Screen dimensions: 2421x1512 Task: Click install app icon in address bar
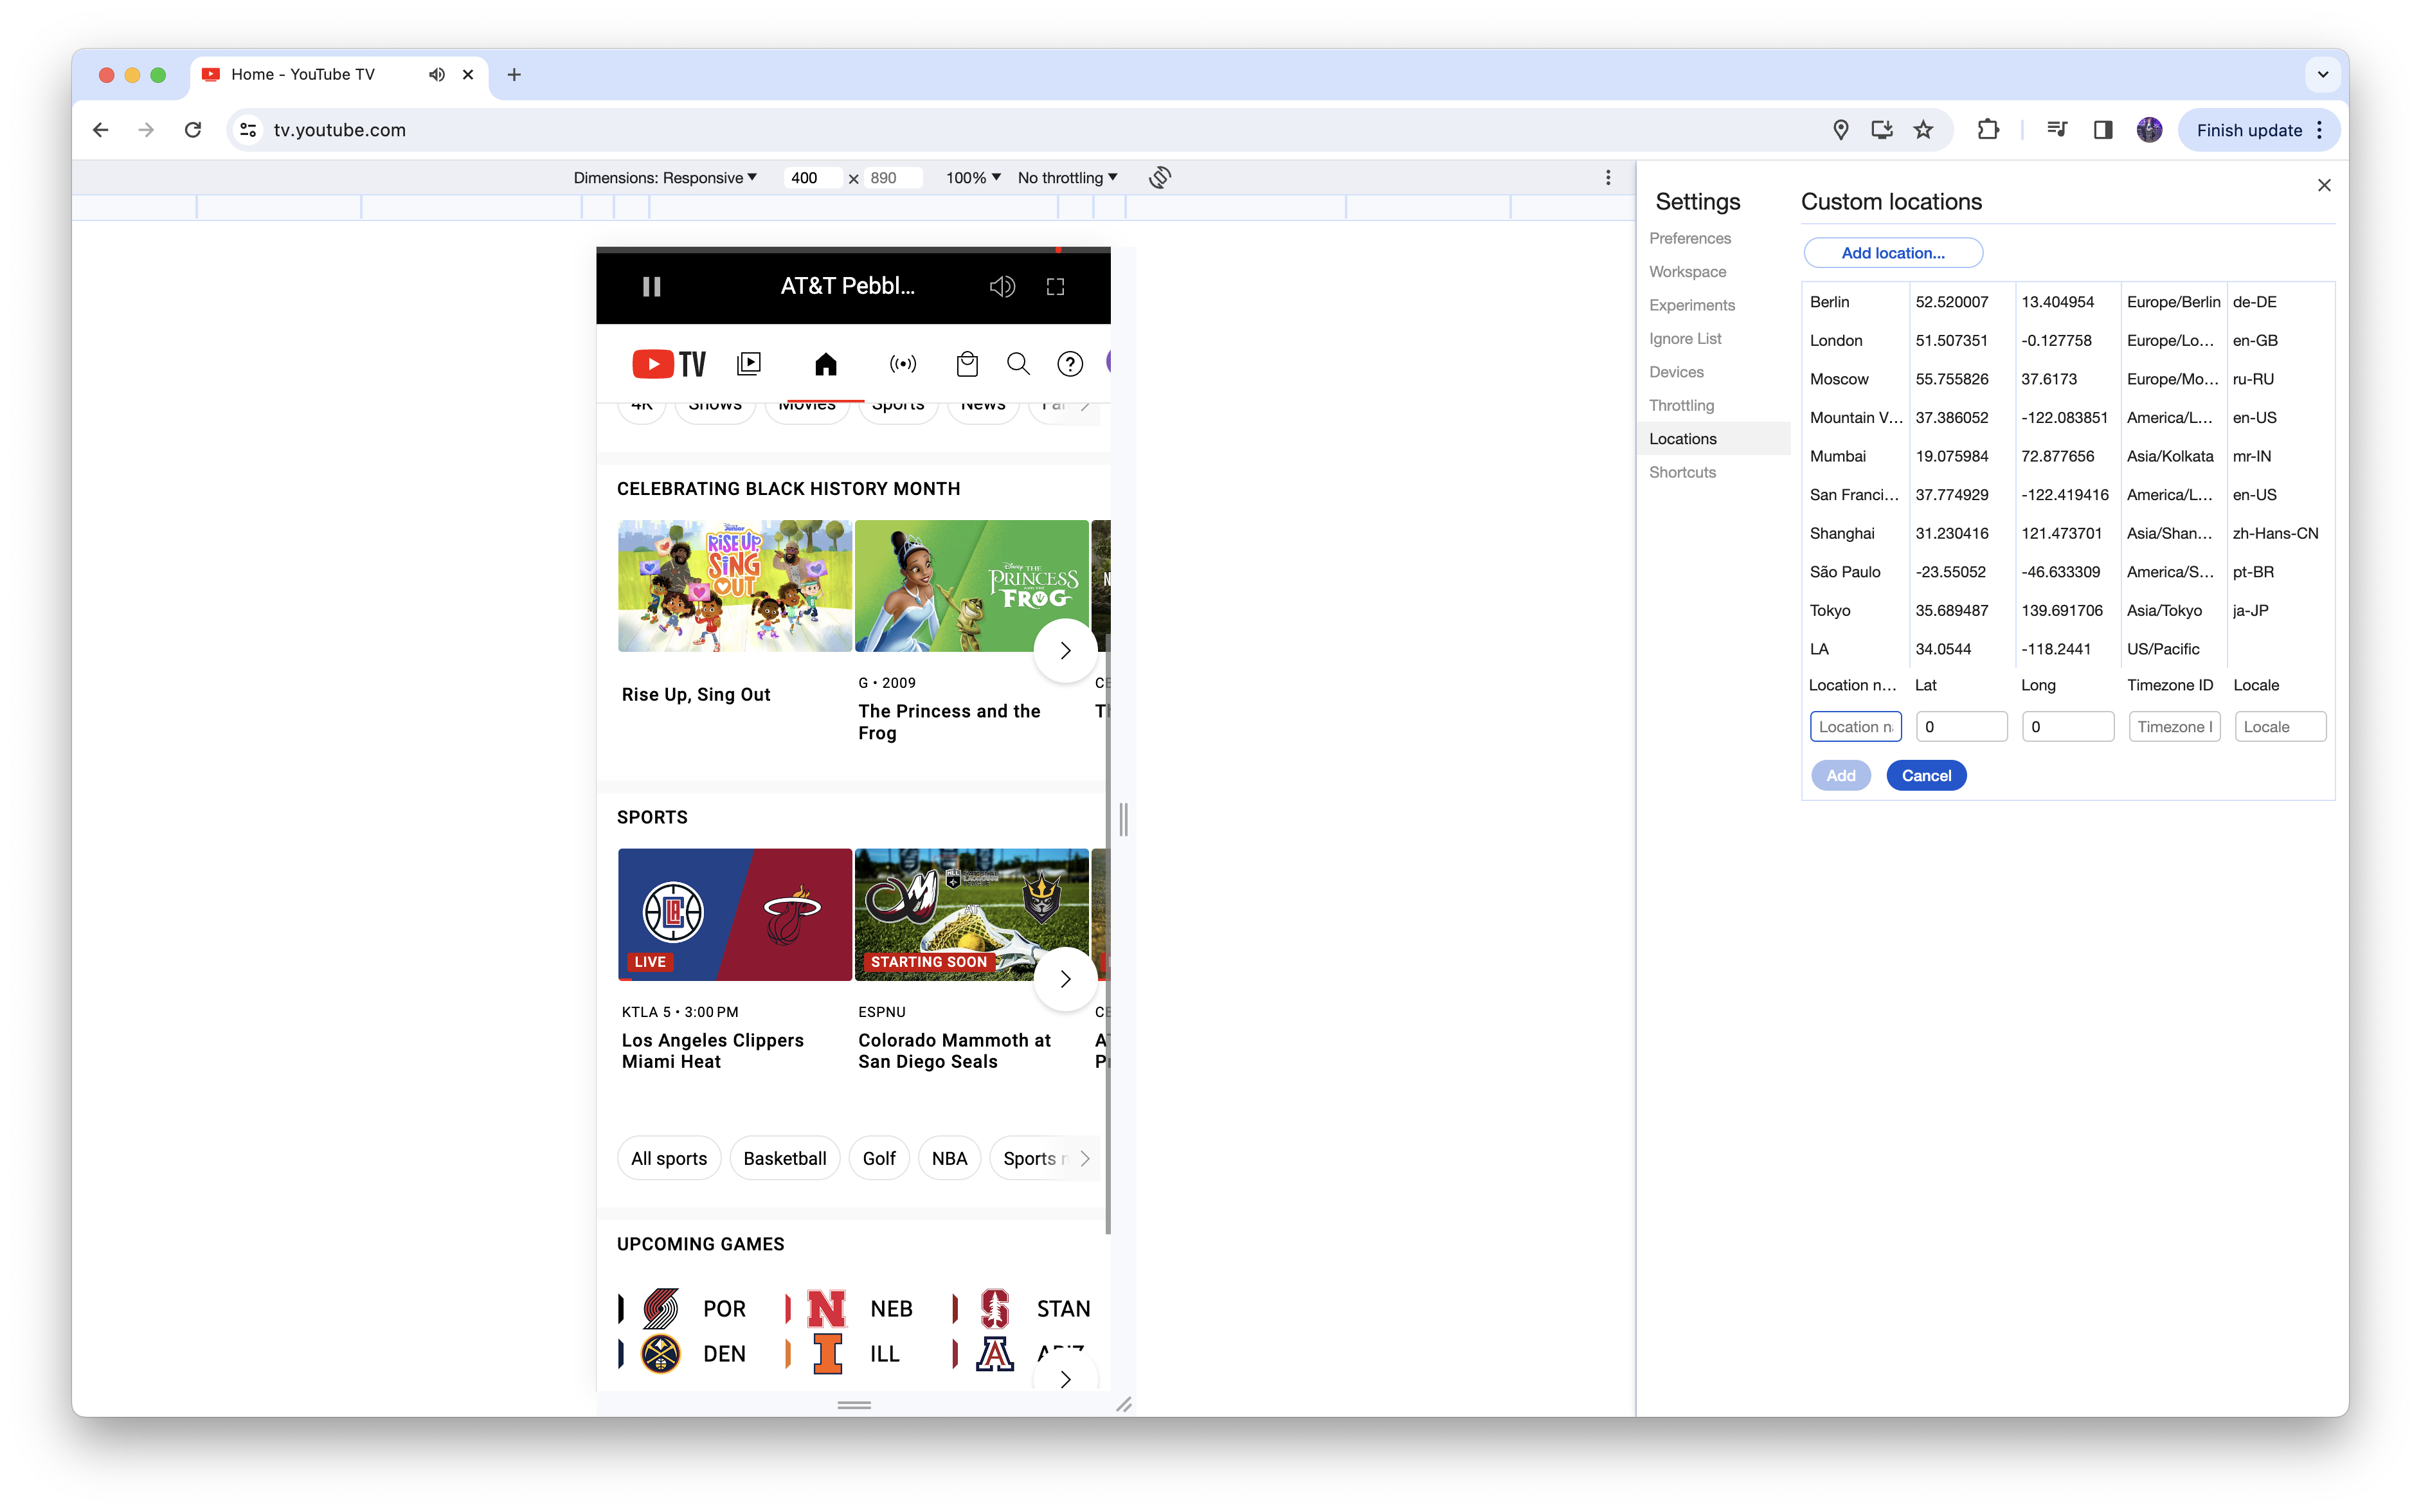pyautogui.click(x=1881, y=130)
